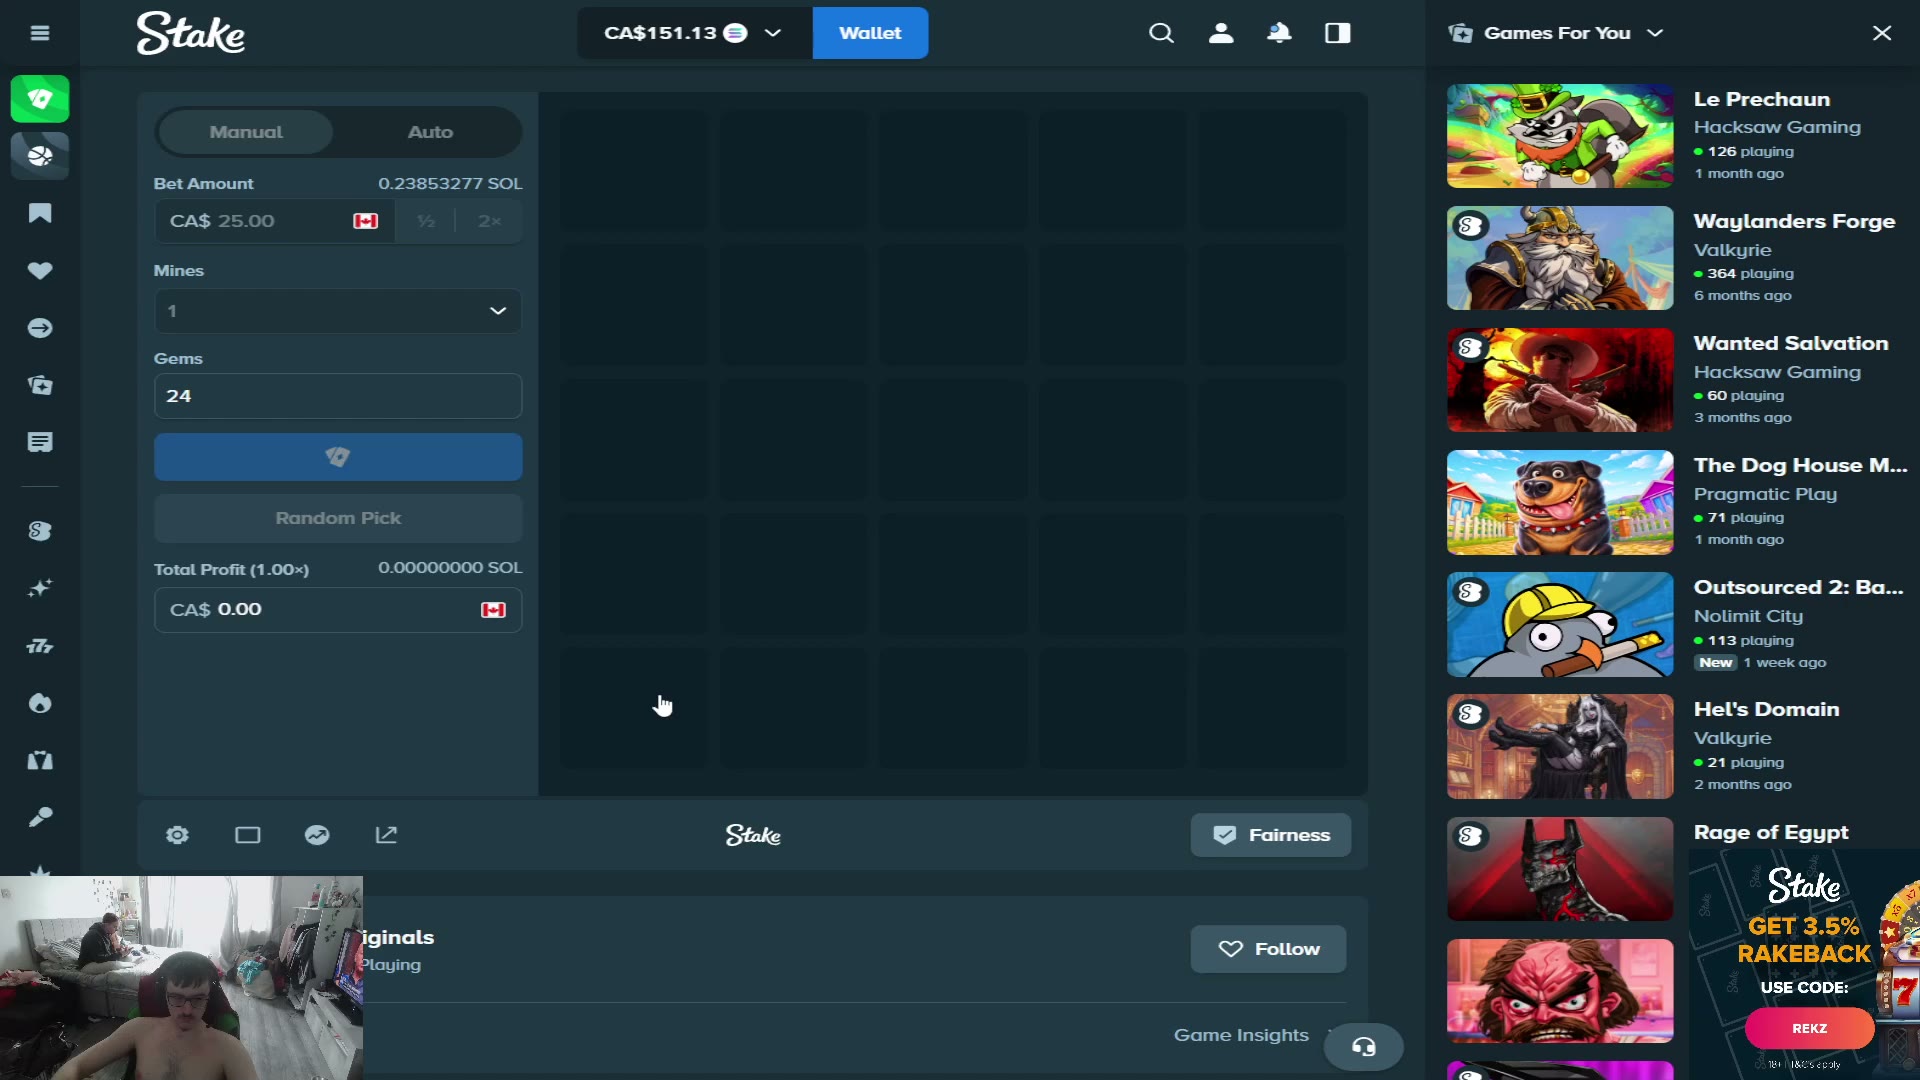1920x1080 pixels.
Task: Open The Dog House game thumbnail
Action: coord(1560,502)
